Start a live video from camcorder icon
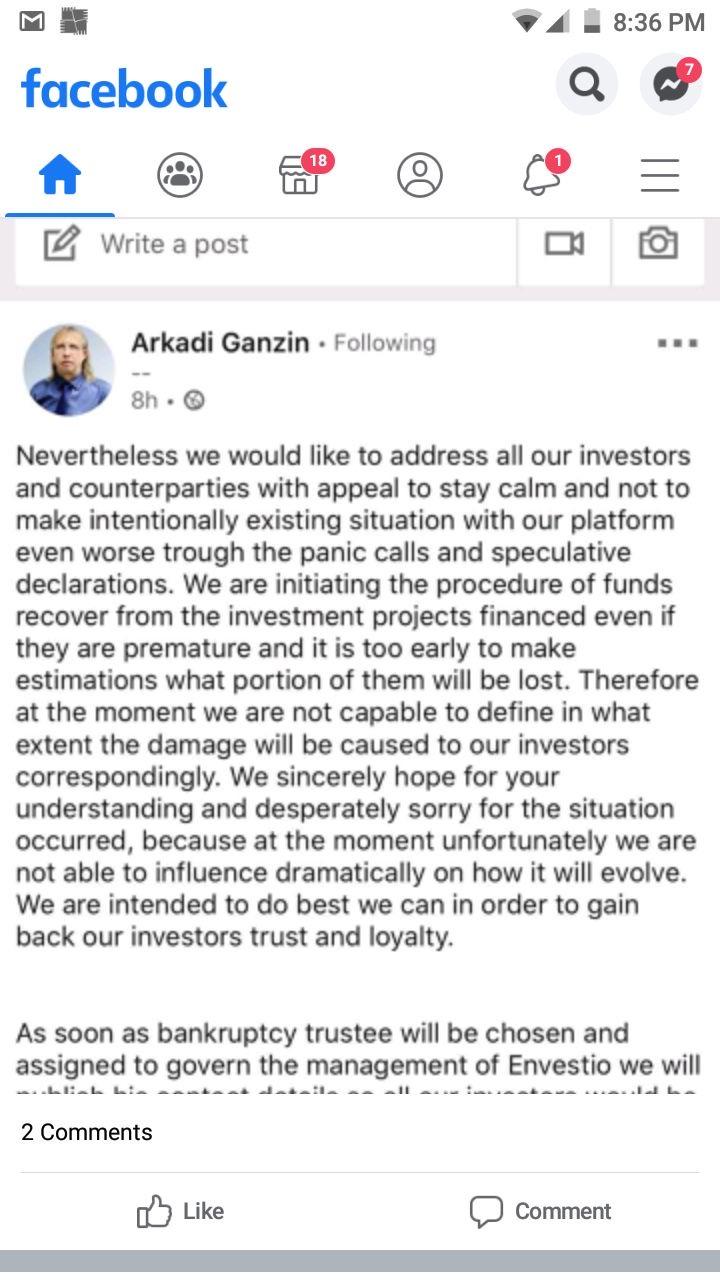720x1280 pixels. (x=564, y=244)
